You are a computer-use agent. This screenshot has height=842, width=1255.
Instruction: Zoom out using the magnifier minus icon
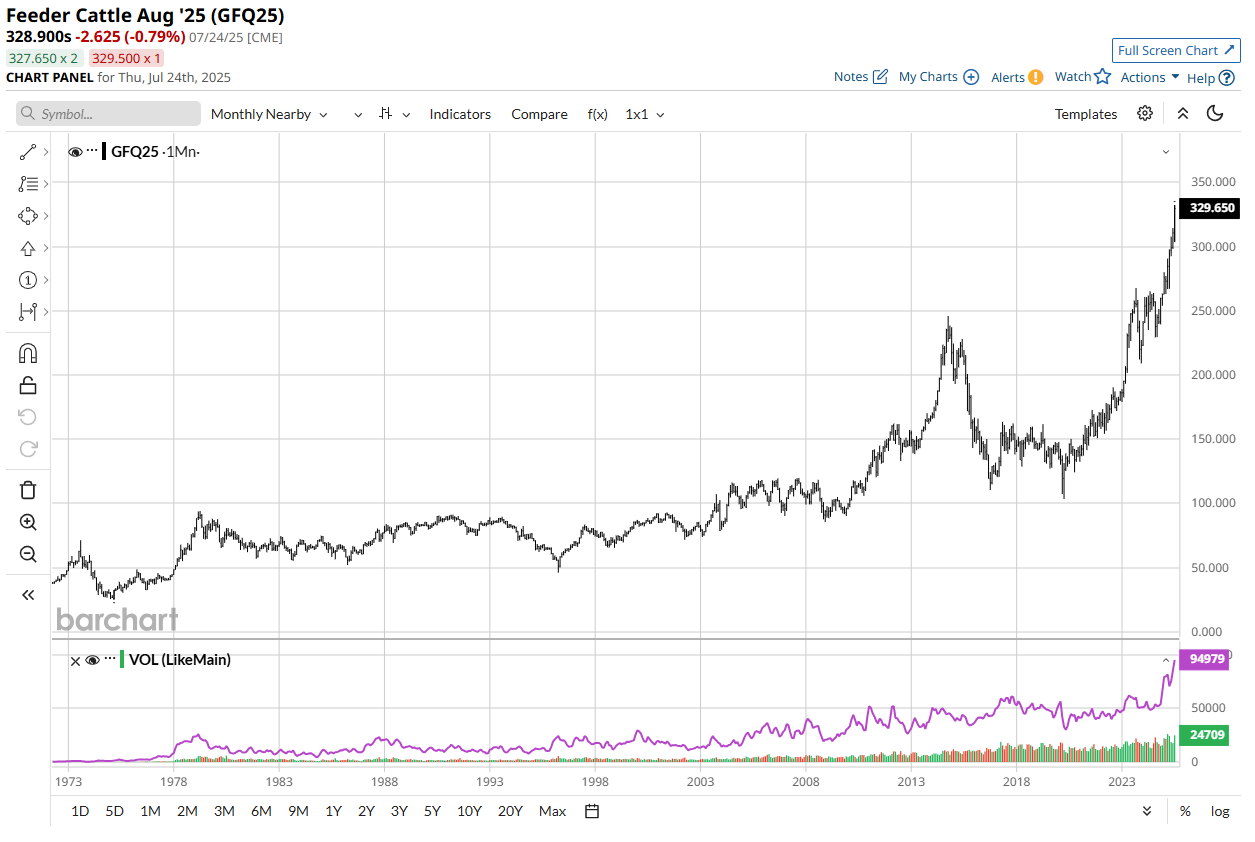[x=28, y=554]
